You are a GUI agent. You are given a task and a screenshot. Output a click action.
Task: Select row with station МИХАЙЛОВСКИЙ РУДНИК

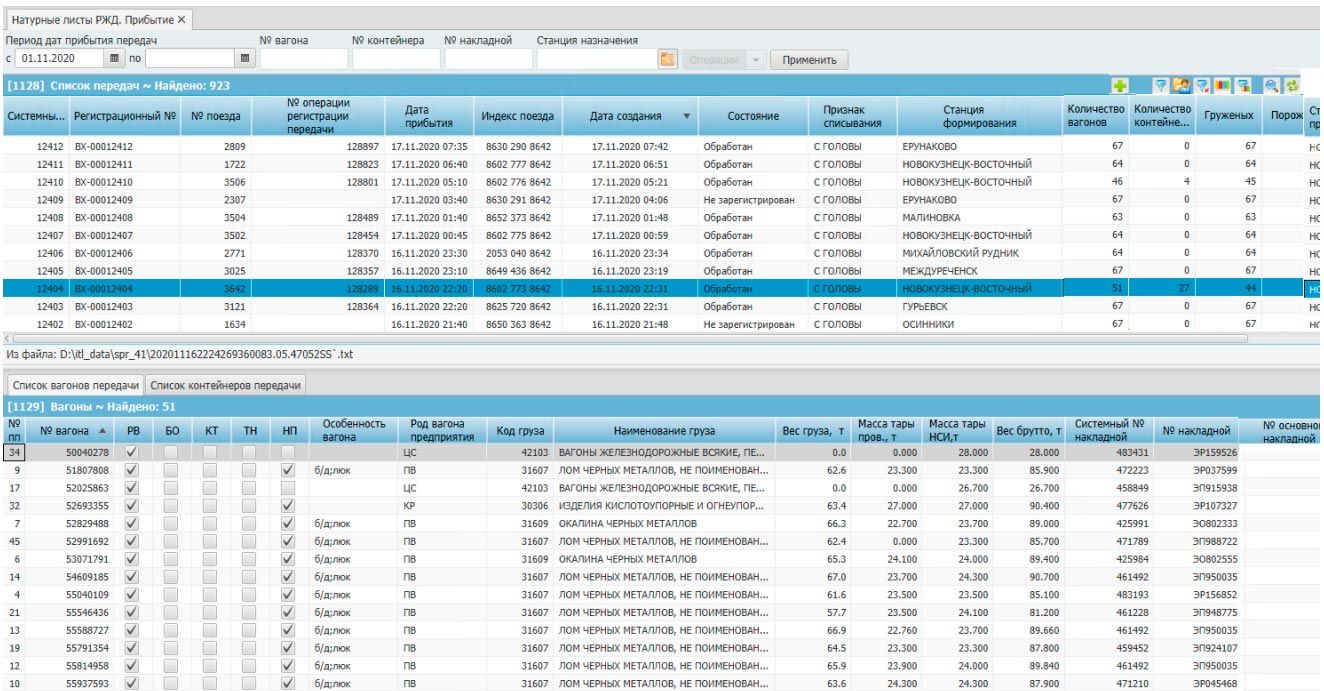(662, 253)
